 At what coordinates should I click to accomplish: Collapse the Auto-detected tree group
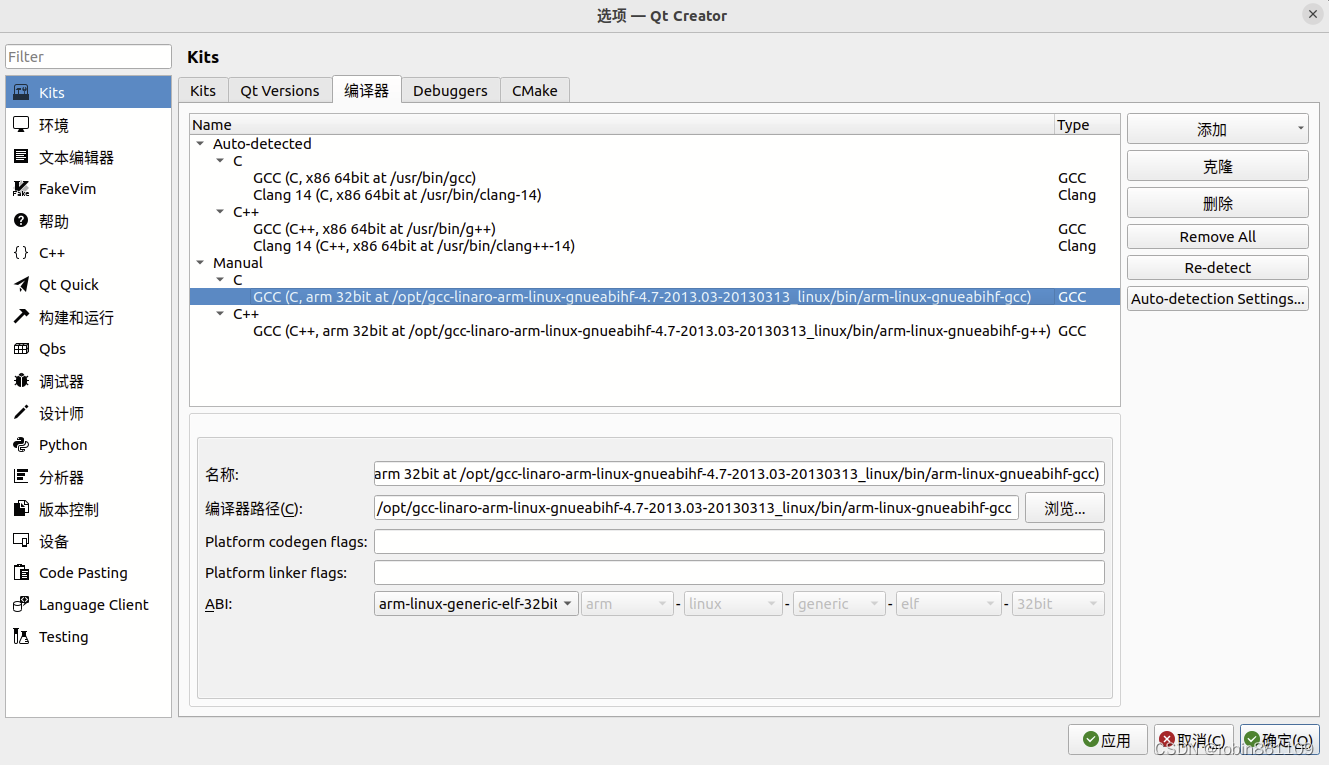coord(200,144)
